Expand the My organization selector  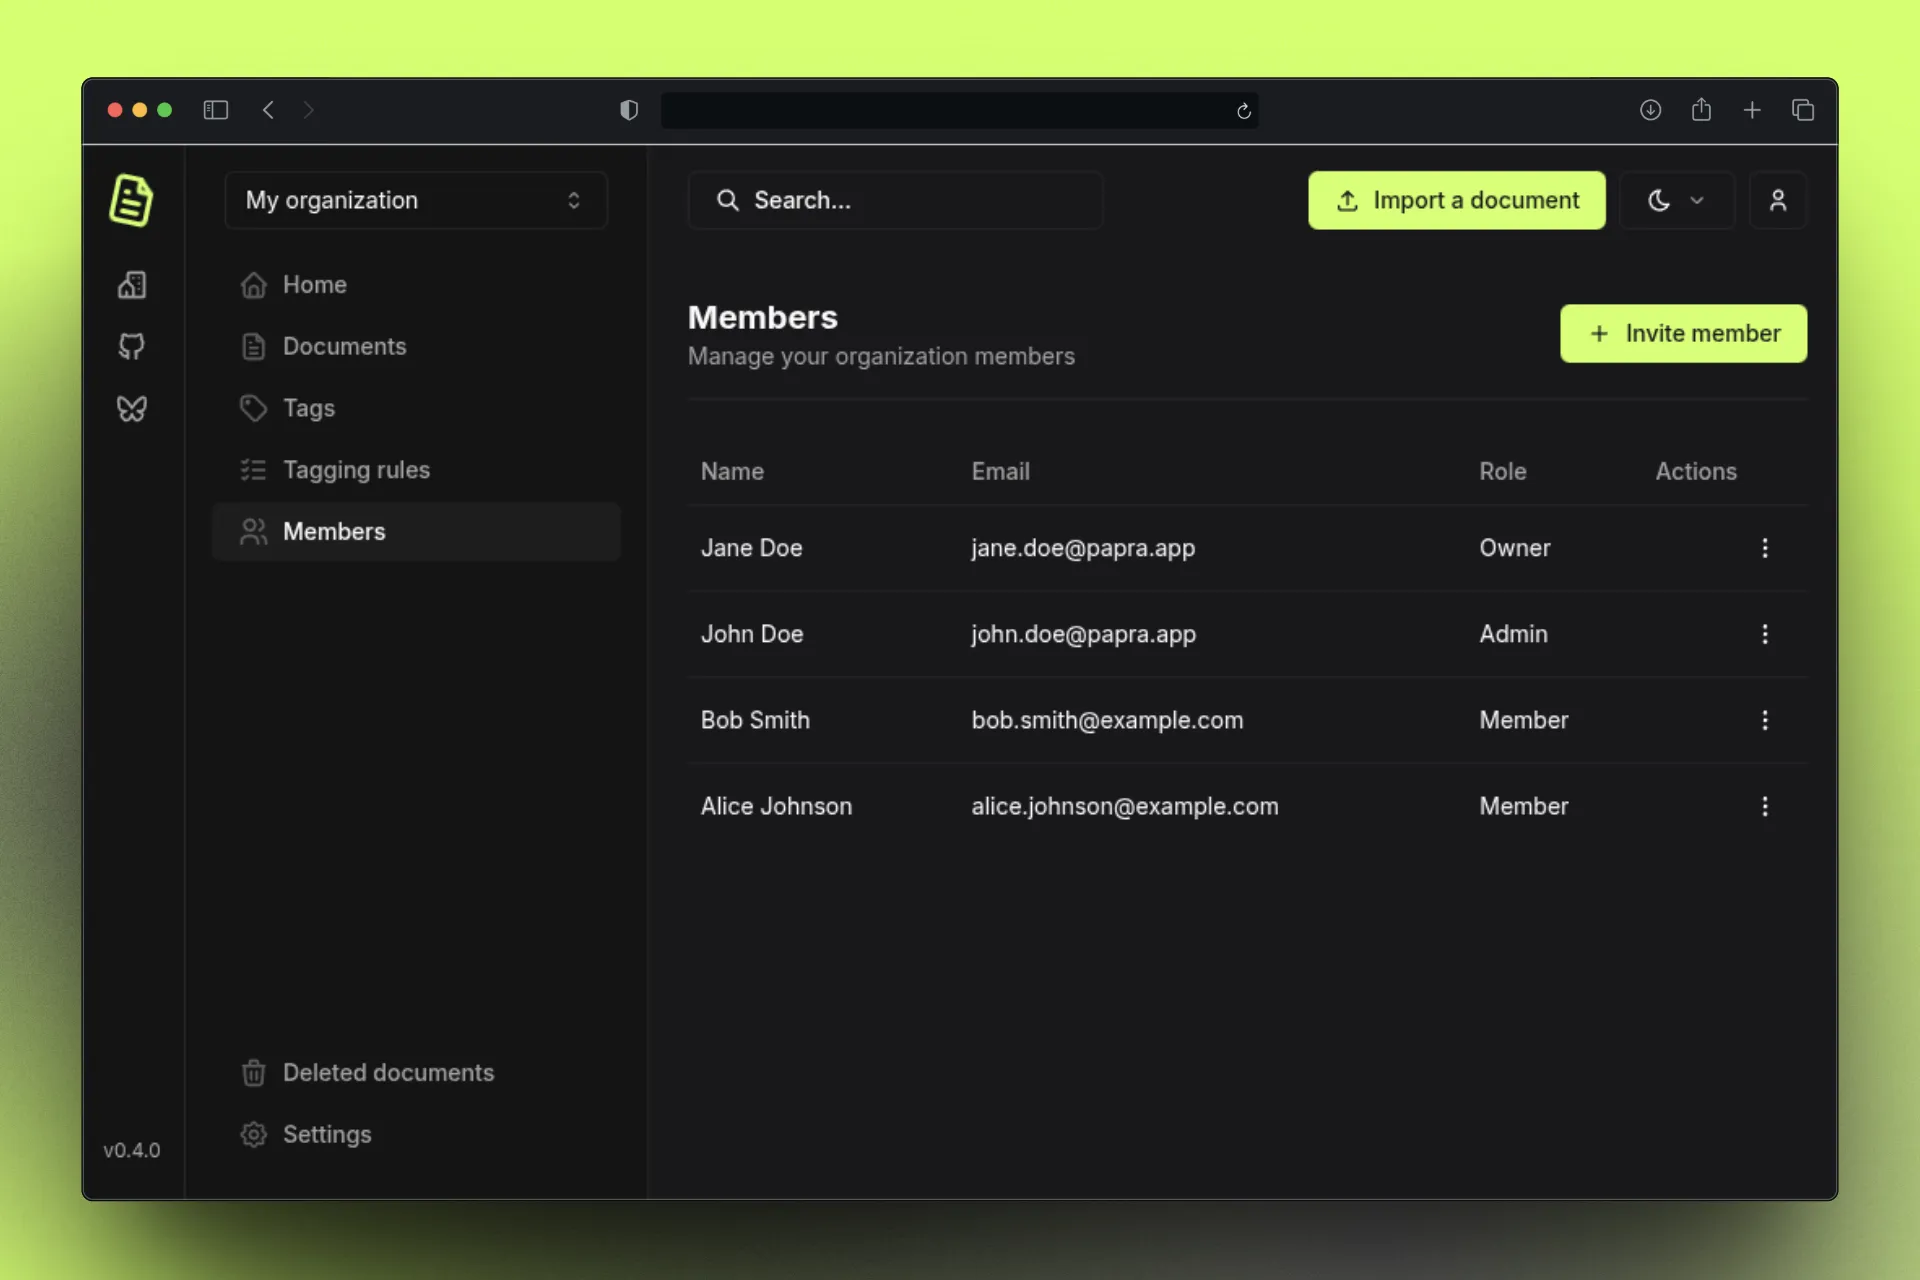[x=416, y=200]
